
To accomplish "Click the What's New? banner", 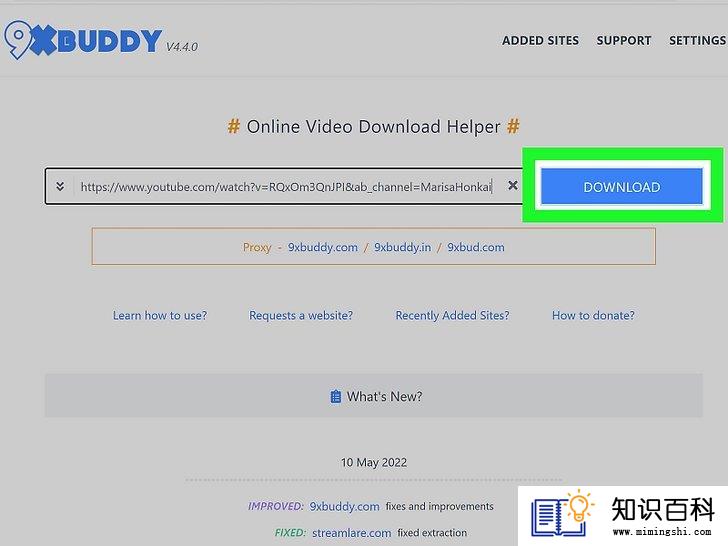I will click(374, 396).
